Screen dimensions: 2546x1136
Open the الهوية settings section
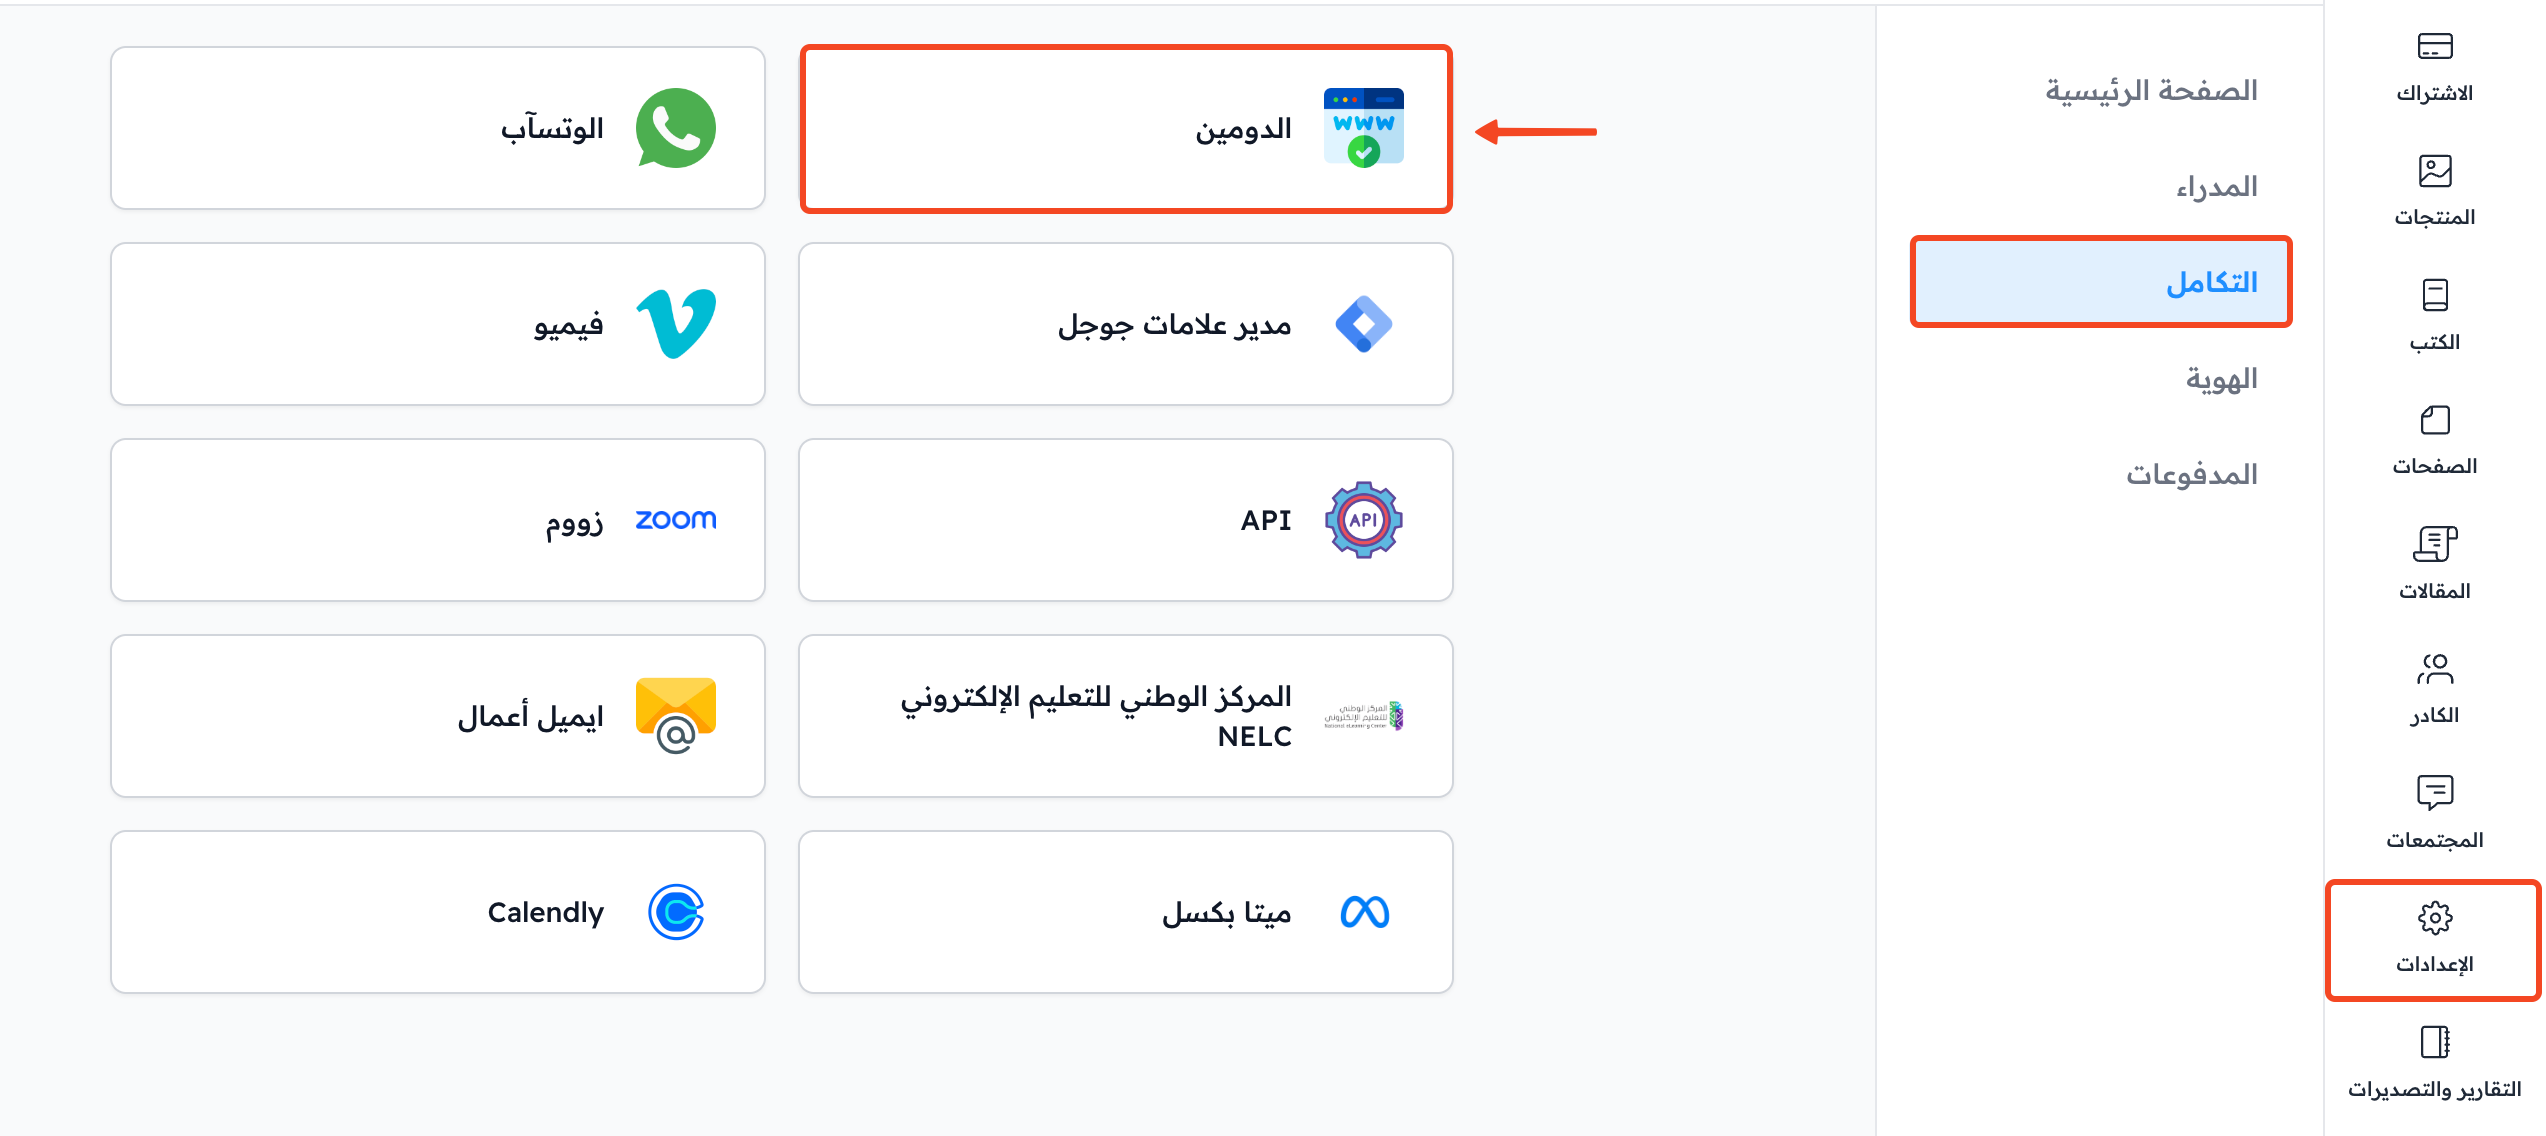pos(2221,379)
